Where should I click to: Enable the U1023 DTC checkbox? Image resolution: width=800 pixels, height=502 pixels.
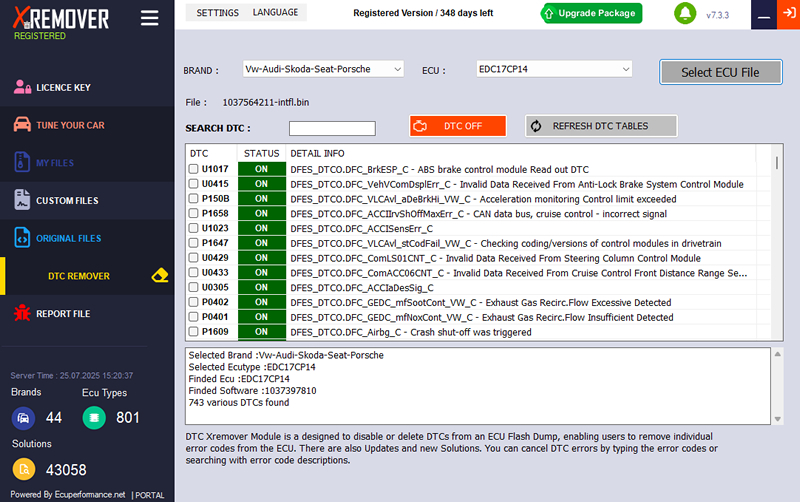193,228
